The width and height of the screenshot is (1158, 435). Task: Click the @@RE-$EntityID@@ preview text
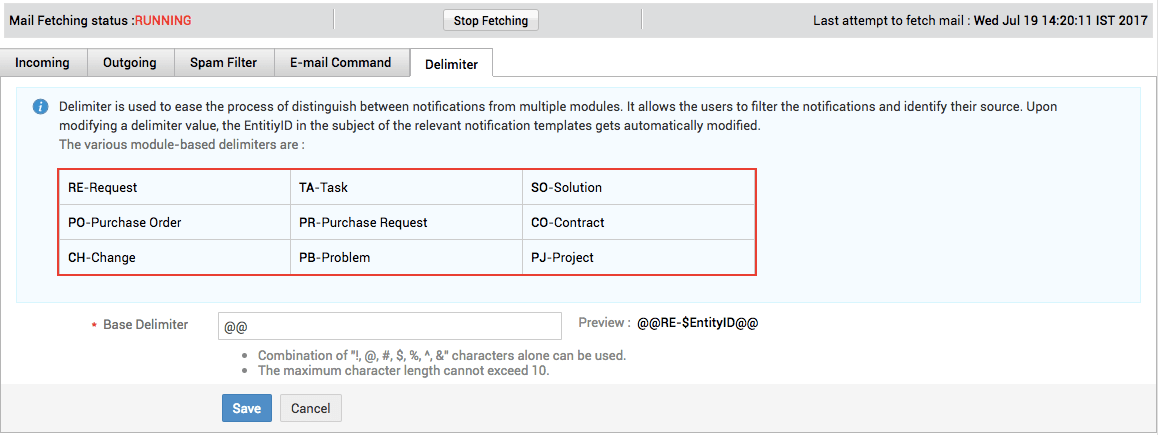coord(698,323)
